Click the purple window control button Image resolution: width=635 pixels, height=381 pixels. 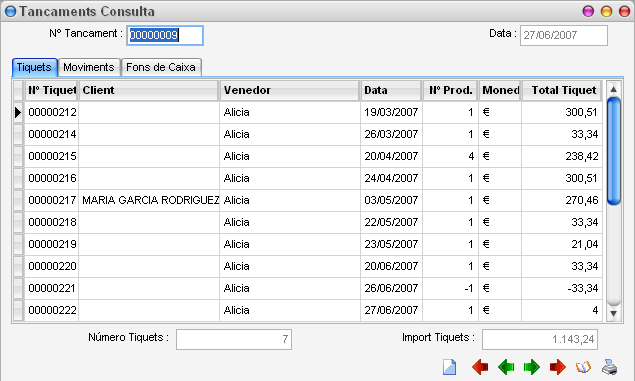click(588, 11)
